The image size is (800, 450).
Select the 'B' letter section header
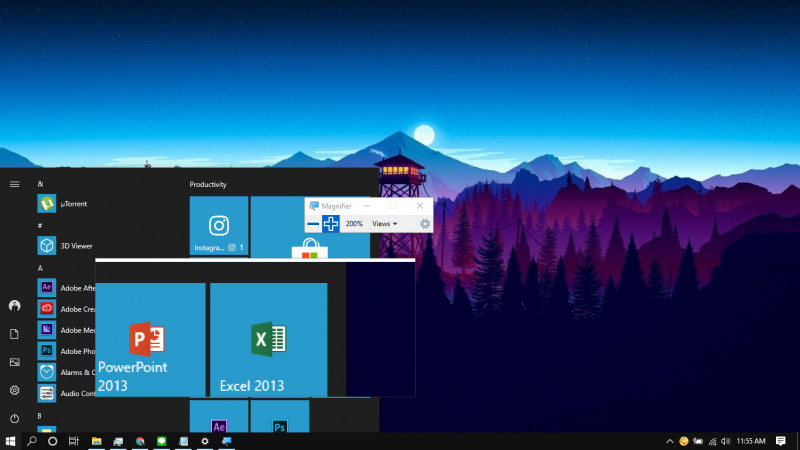click(40, 416)
